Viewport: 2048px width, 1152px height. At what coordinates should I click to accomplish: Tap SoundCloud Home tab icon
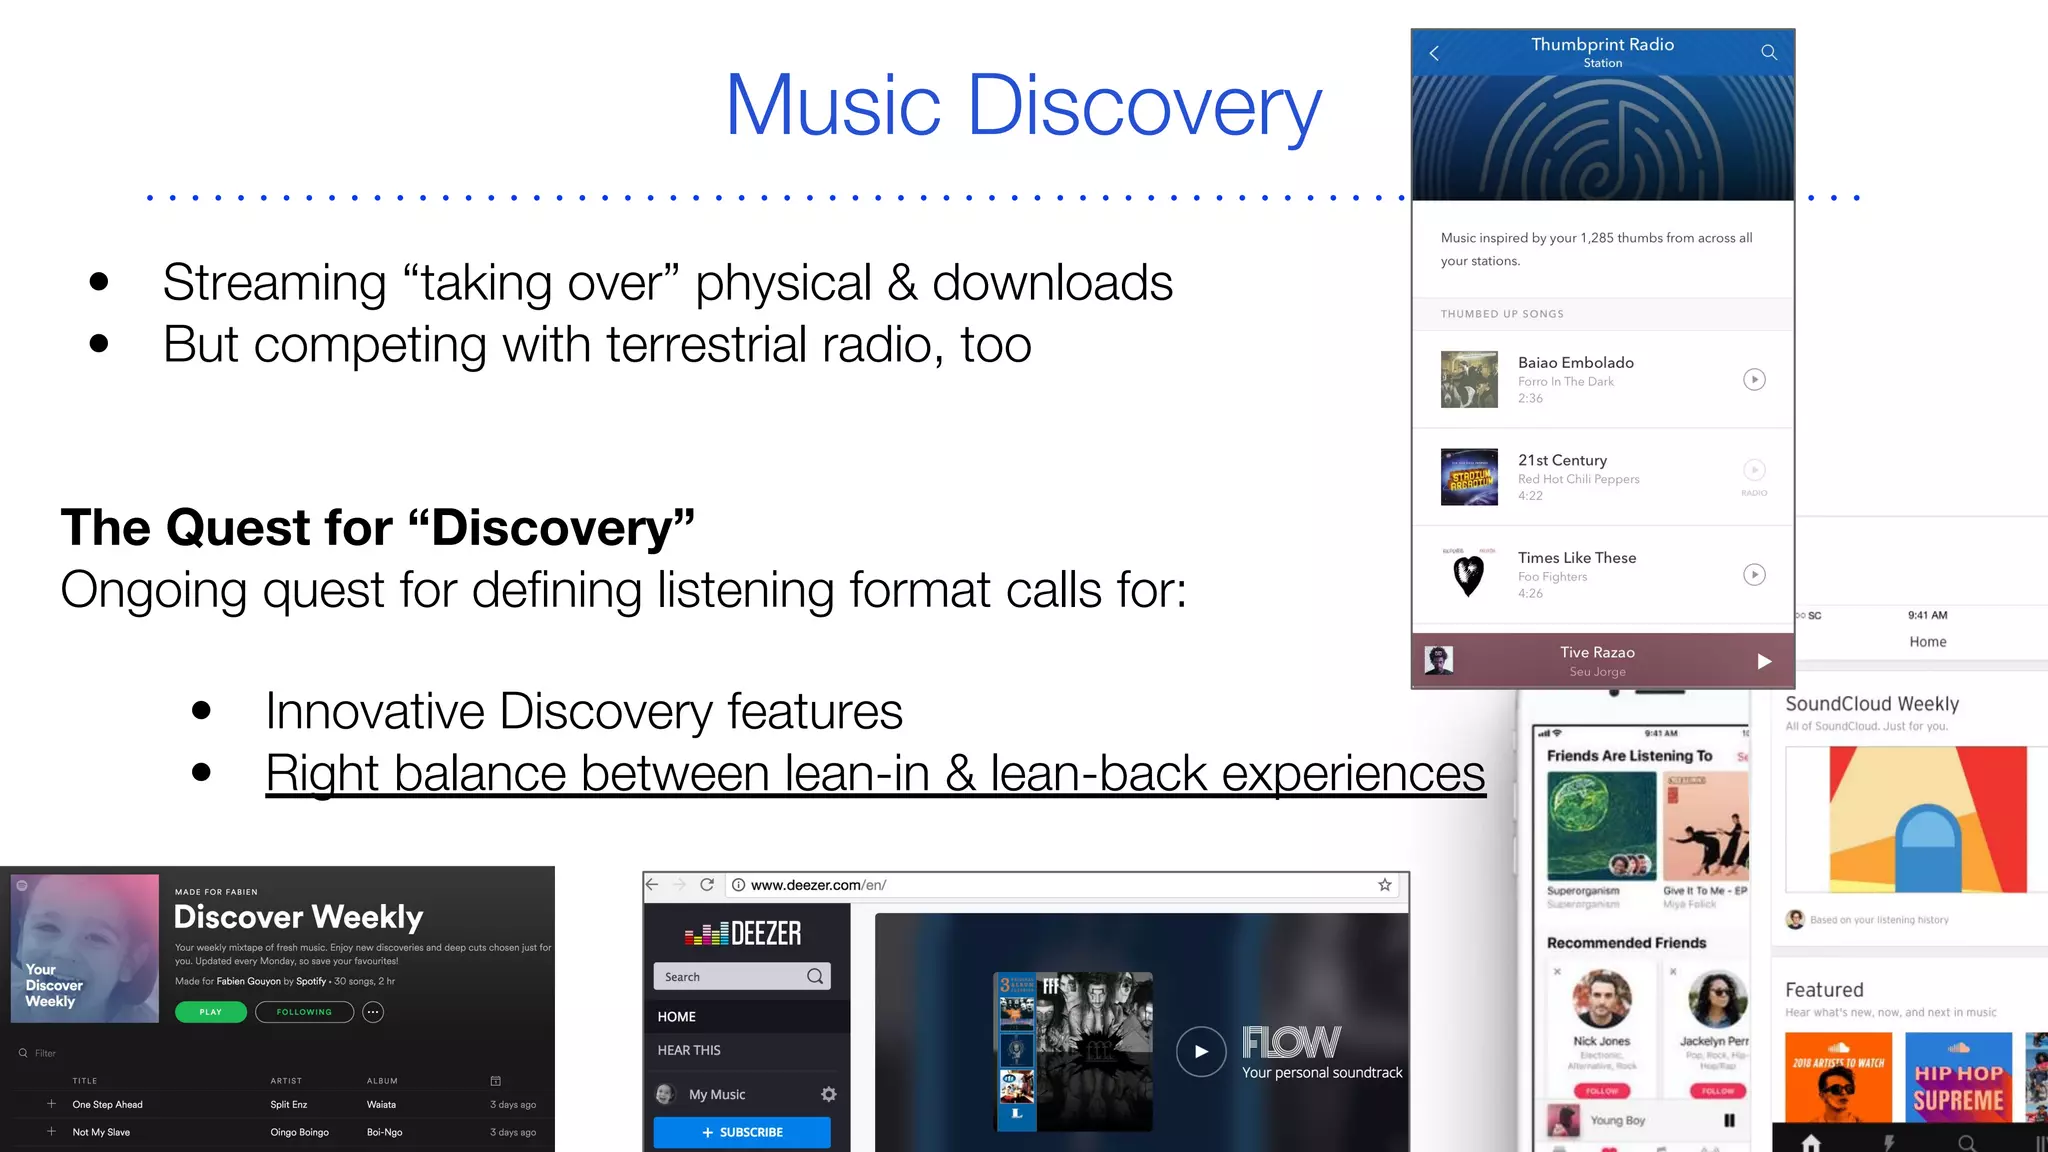click(1811, 1142)
